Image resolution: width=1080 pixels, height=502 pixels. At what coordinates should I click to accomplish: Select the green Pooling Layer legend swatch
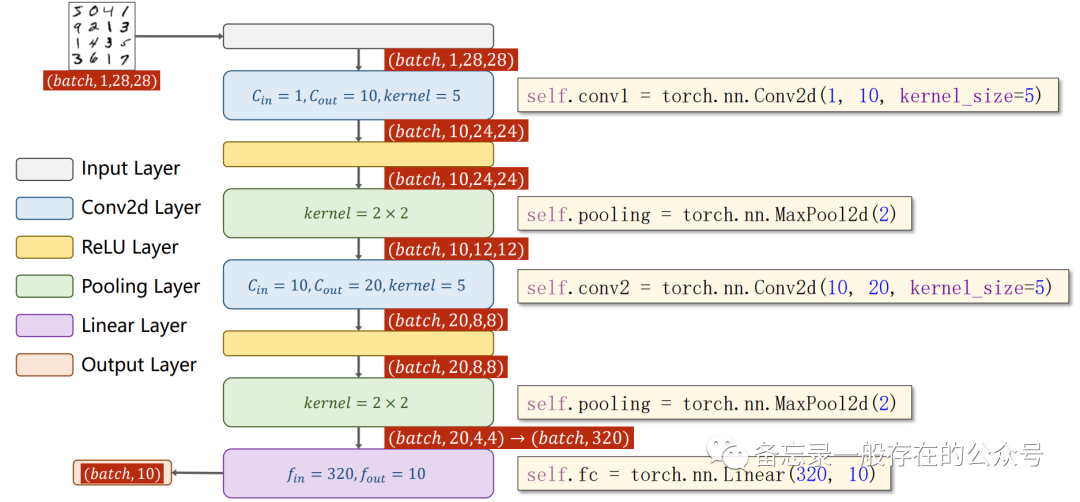point(44,286)
